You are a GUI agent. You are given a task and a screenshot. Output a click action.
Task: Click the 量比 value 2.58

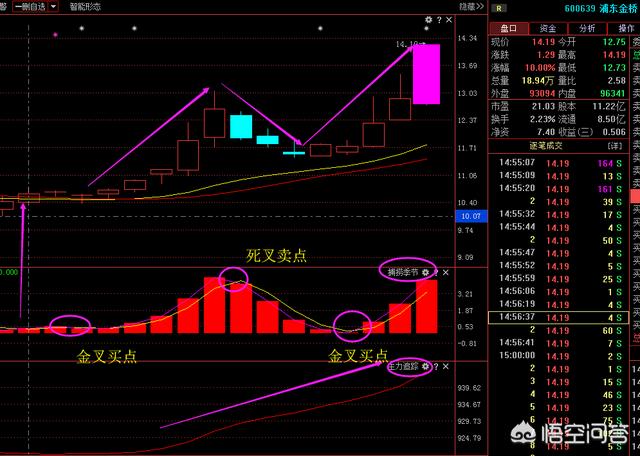tap(616, 80)
